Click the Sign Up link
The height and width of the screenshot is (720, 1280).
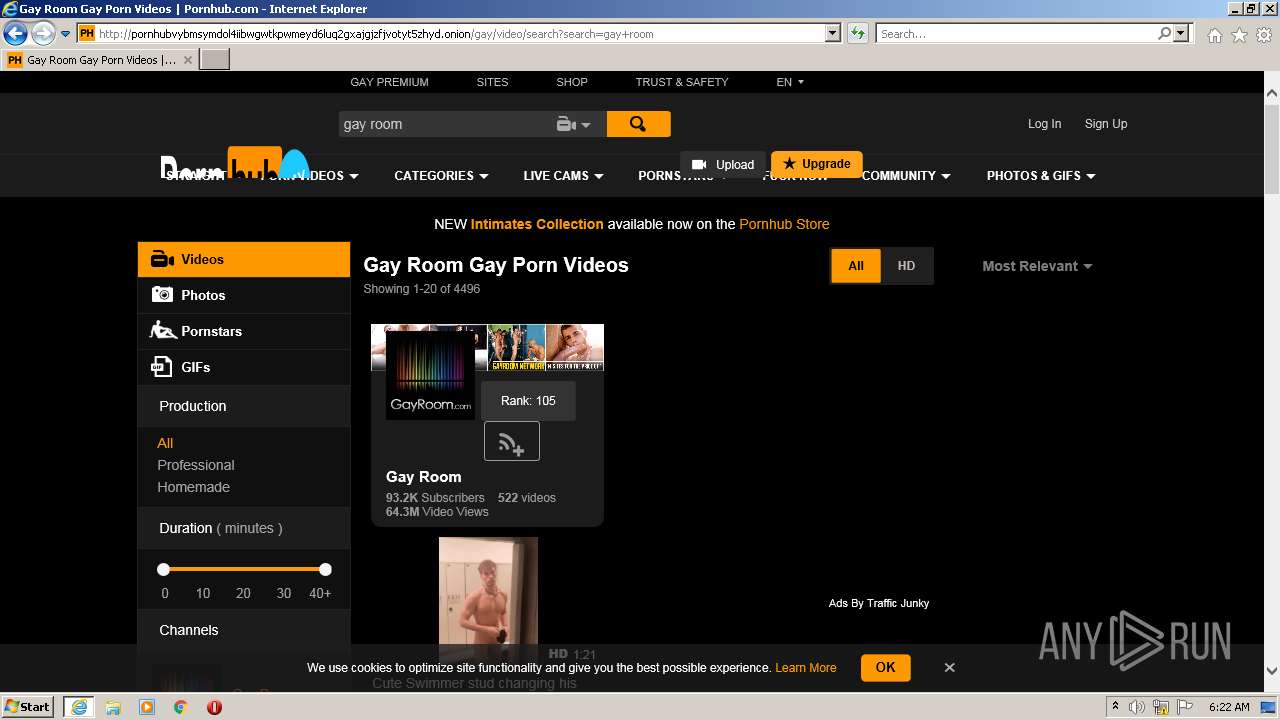pyautogui.click(x=1106, y=124)
